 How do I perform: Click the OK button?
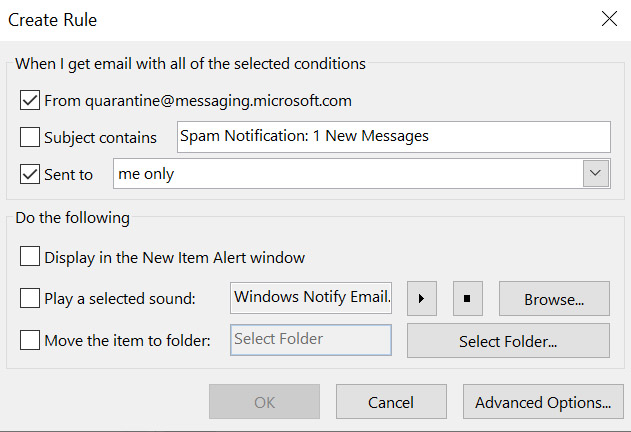point(264,401)
